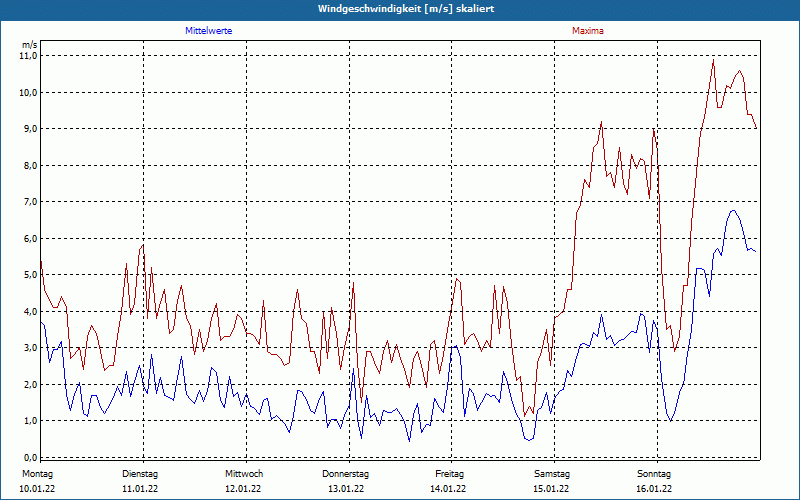
Task: Click the Freitag day label
Action: (449, 474)
